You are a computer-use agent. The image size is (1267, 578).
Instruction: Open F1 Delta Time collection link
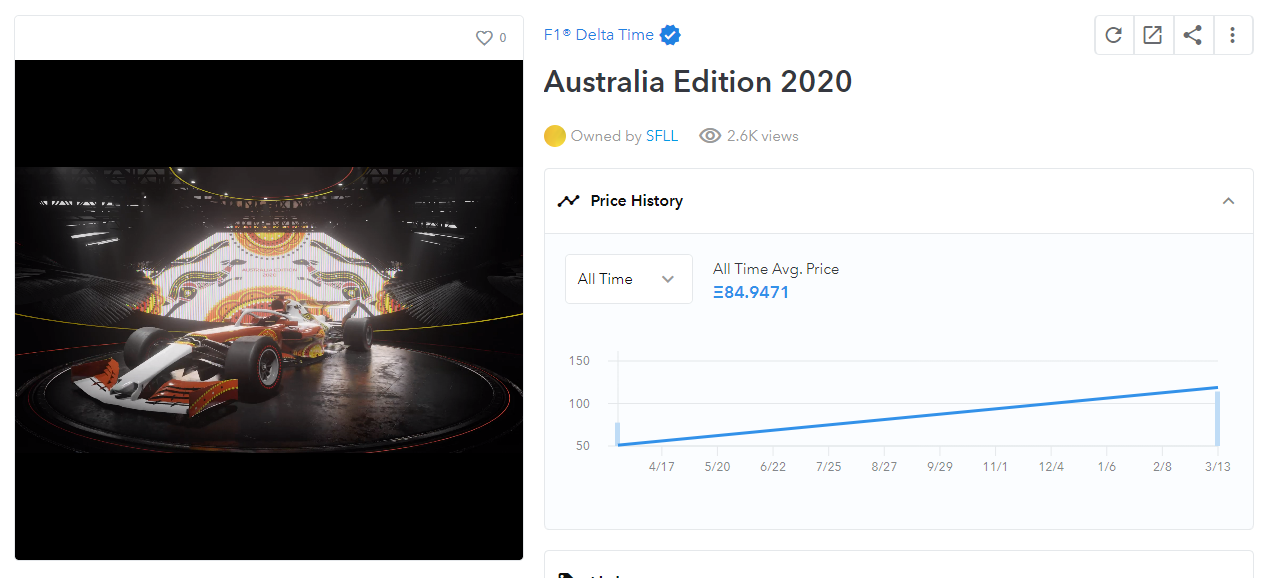[x=598, y=35]
